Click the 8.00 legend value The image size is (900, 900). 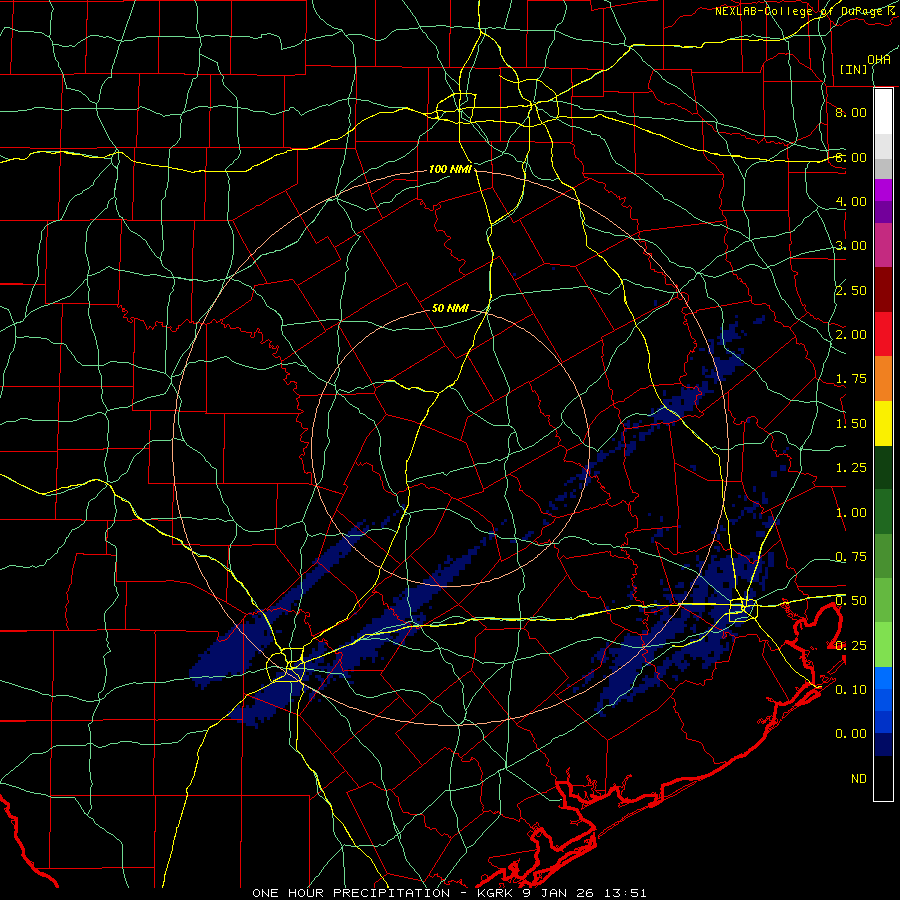[x=851, y=112]
